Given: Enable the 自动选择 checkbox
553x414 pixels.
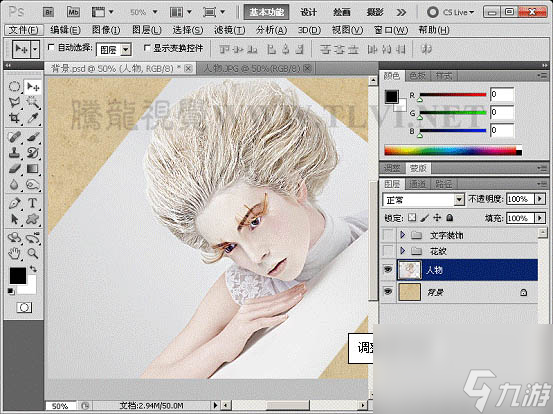Looking at the screenshot, I should point(51,47).
